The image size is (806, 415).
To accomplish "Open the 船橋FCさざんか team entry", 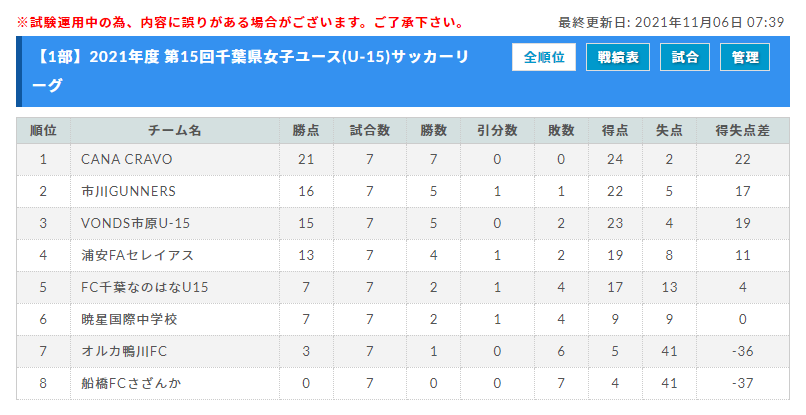I will pos(131,383).
